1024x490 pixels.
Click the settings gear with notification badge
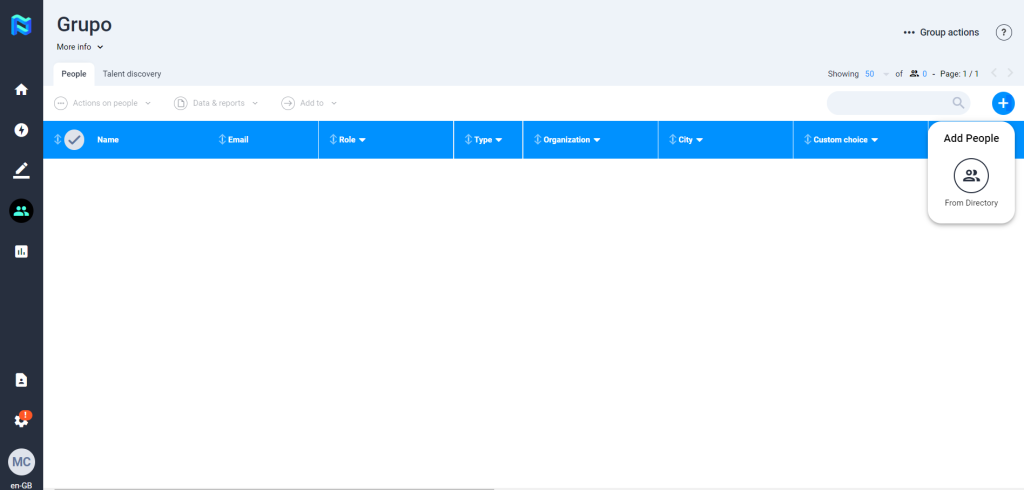(x=21, y=421)
